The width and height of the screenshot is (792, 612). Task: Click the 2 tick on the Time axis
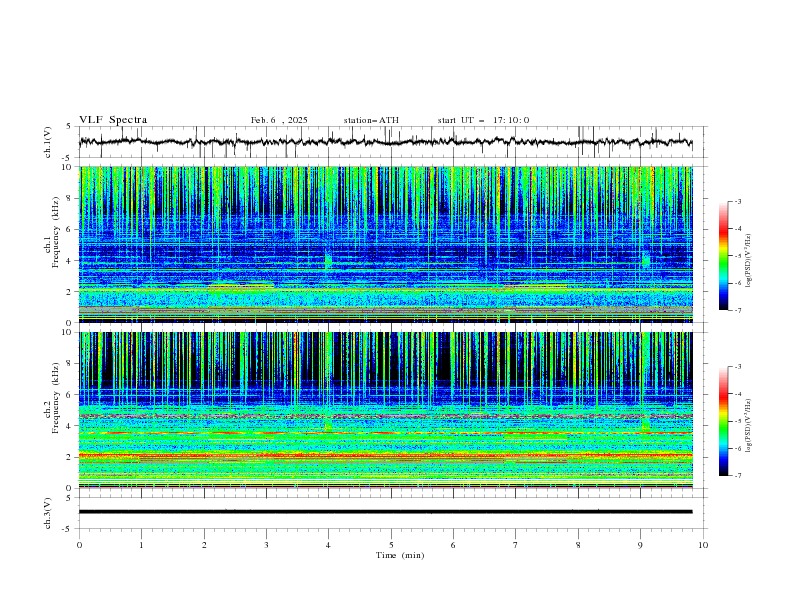pos(204,545)
